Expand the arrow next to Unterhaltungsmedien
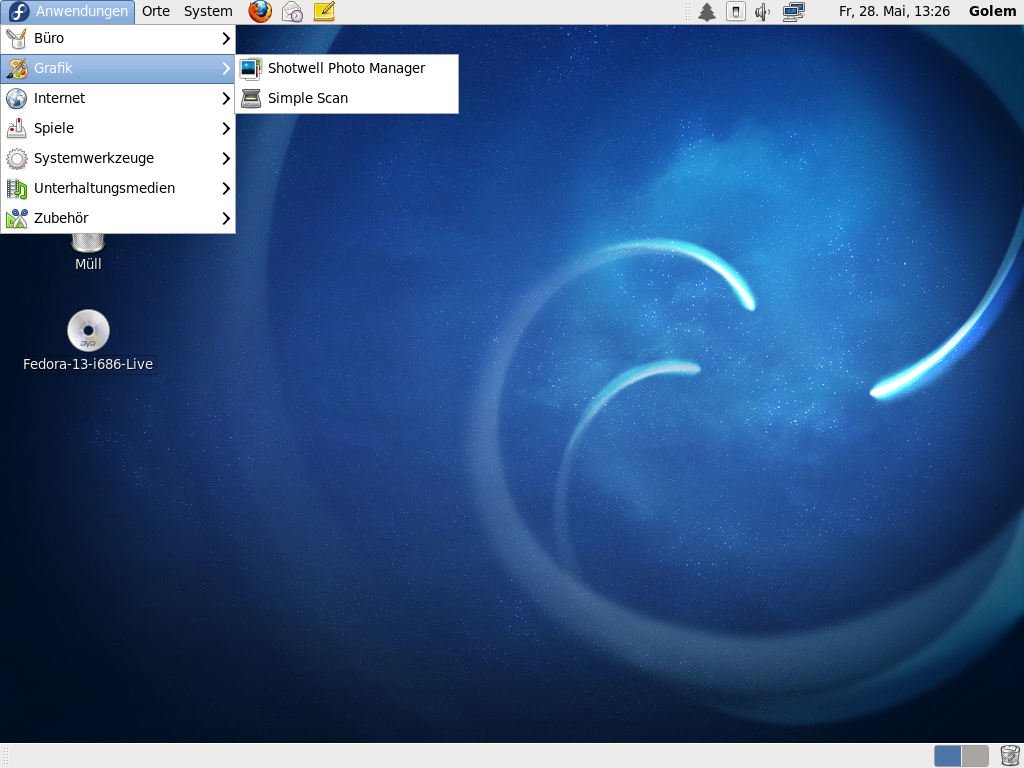The image size is (1024, 768). [x=226, y=188]
